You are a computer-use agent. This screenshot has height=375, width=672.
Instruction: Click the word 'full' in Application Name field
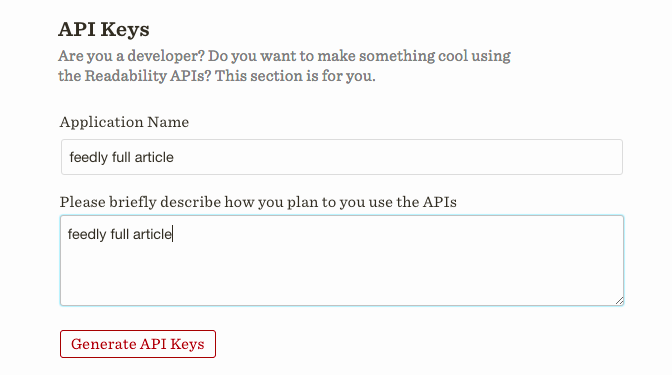tap(121, 157)
